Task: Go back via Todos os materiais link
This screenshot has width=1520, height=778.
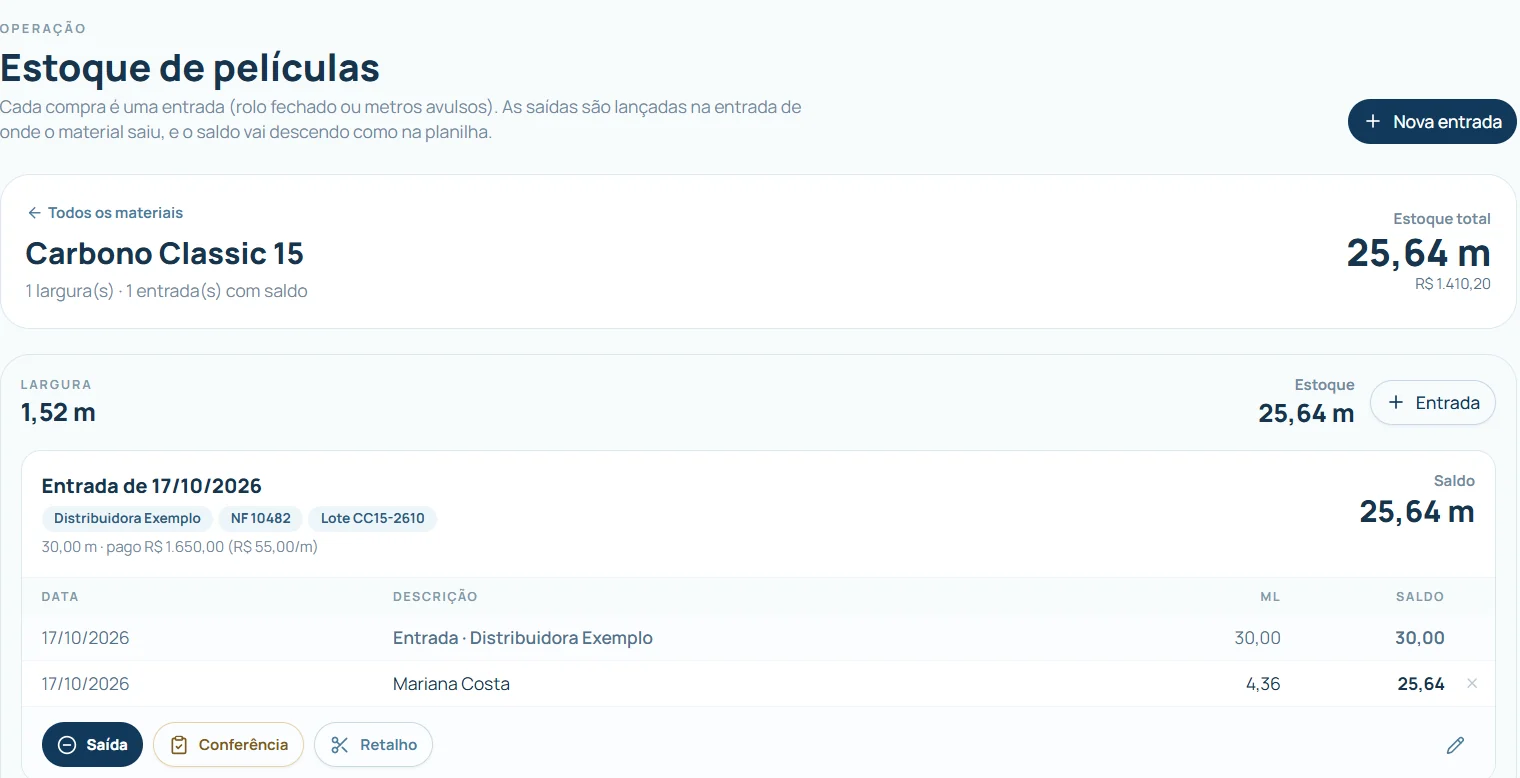Action: pos(105,213)
